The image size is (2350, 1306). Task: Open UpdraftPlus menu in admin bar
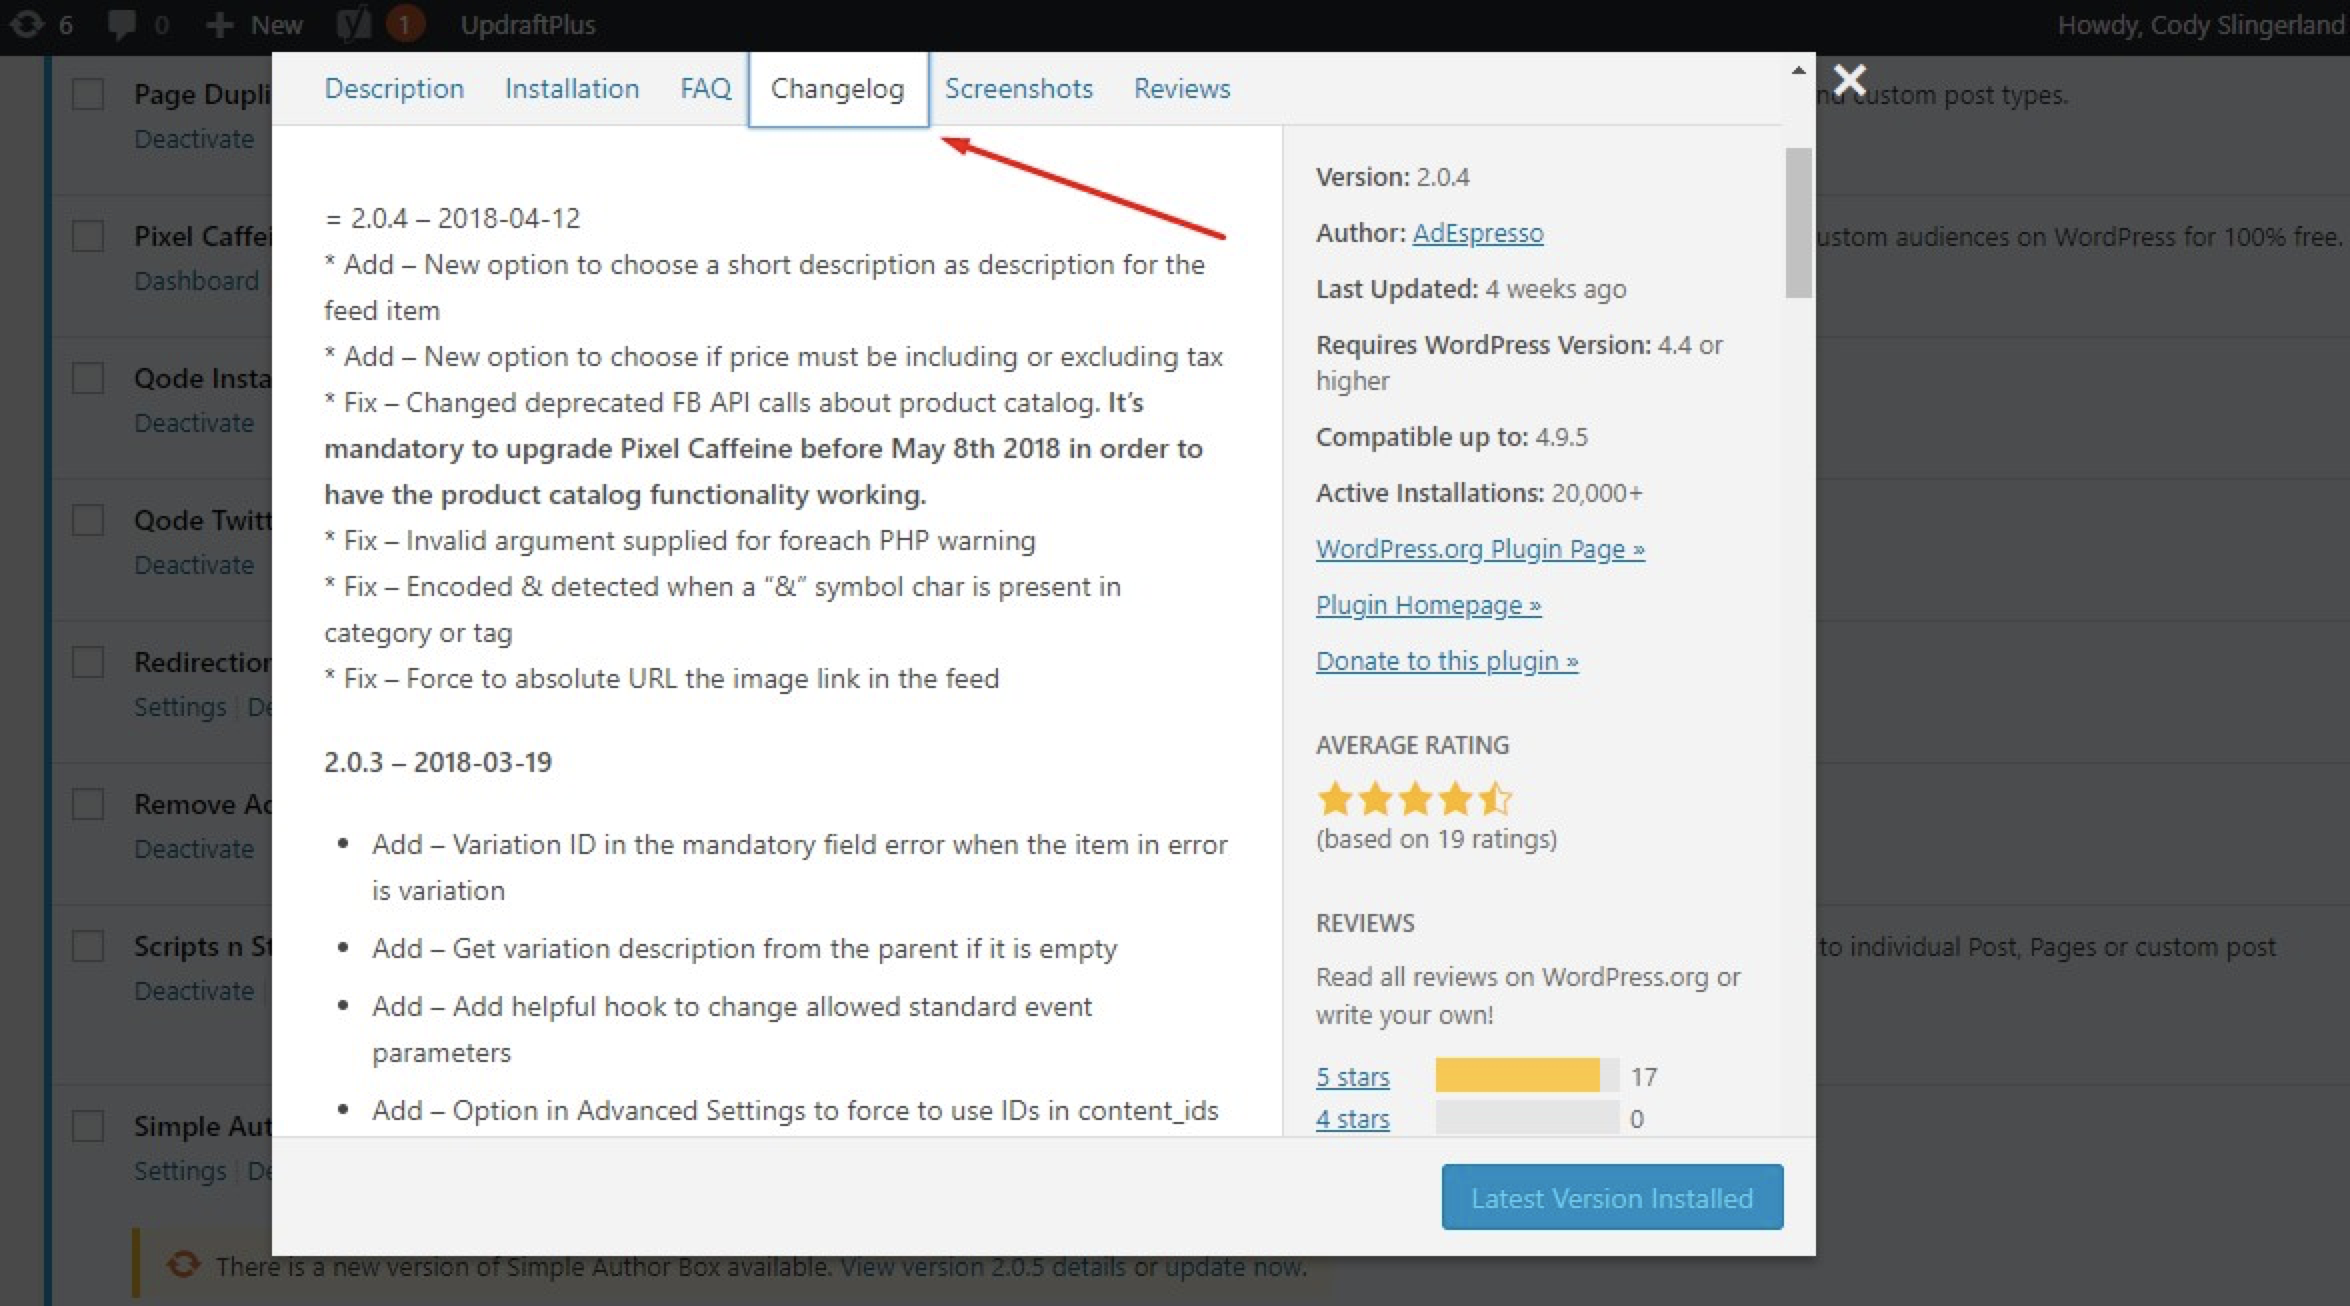(x=528, y=24)
